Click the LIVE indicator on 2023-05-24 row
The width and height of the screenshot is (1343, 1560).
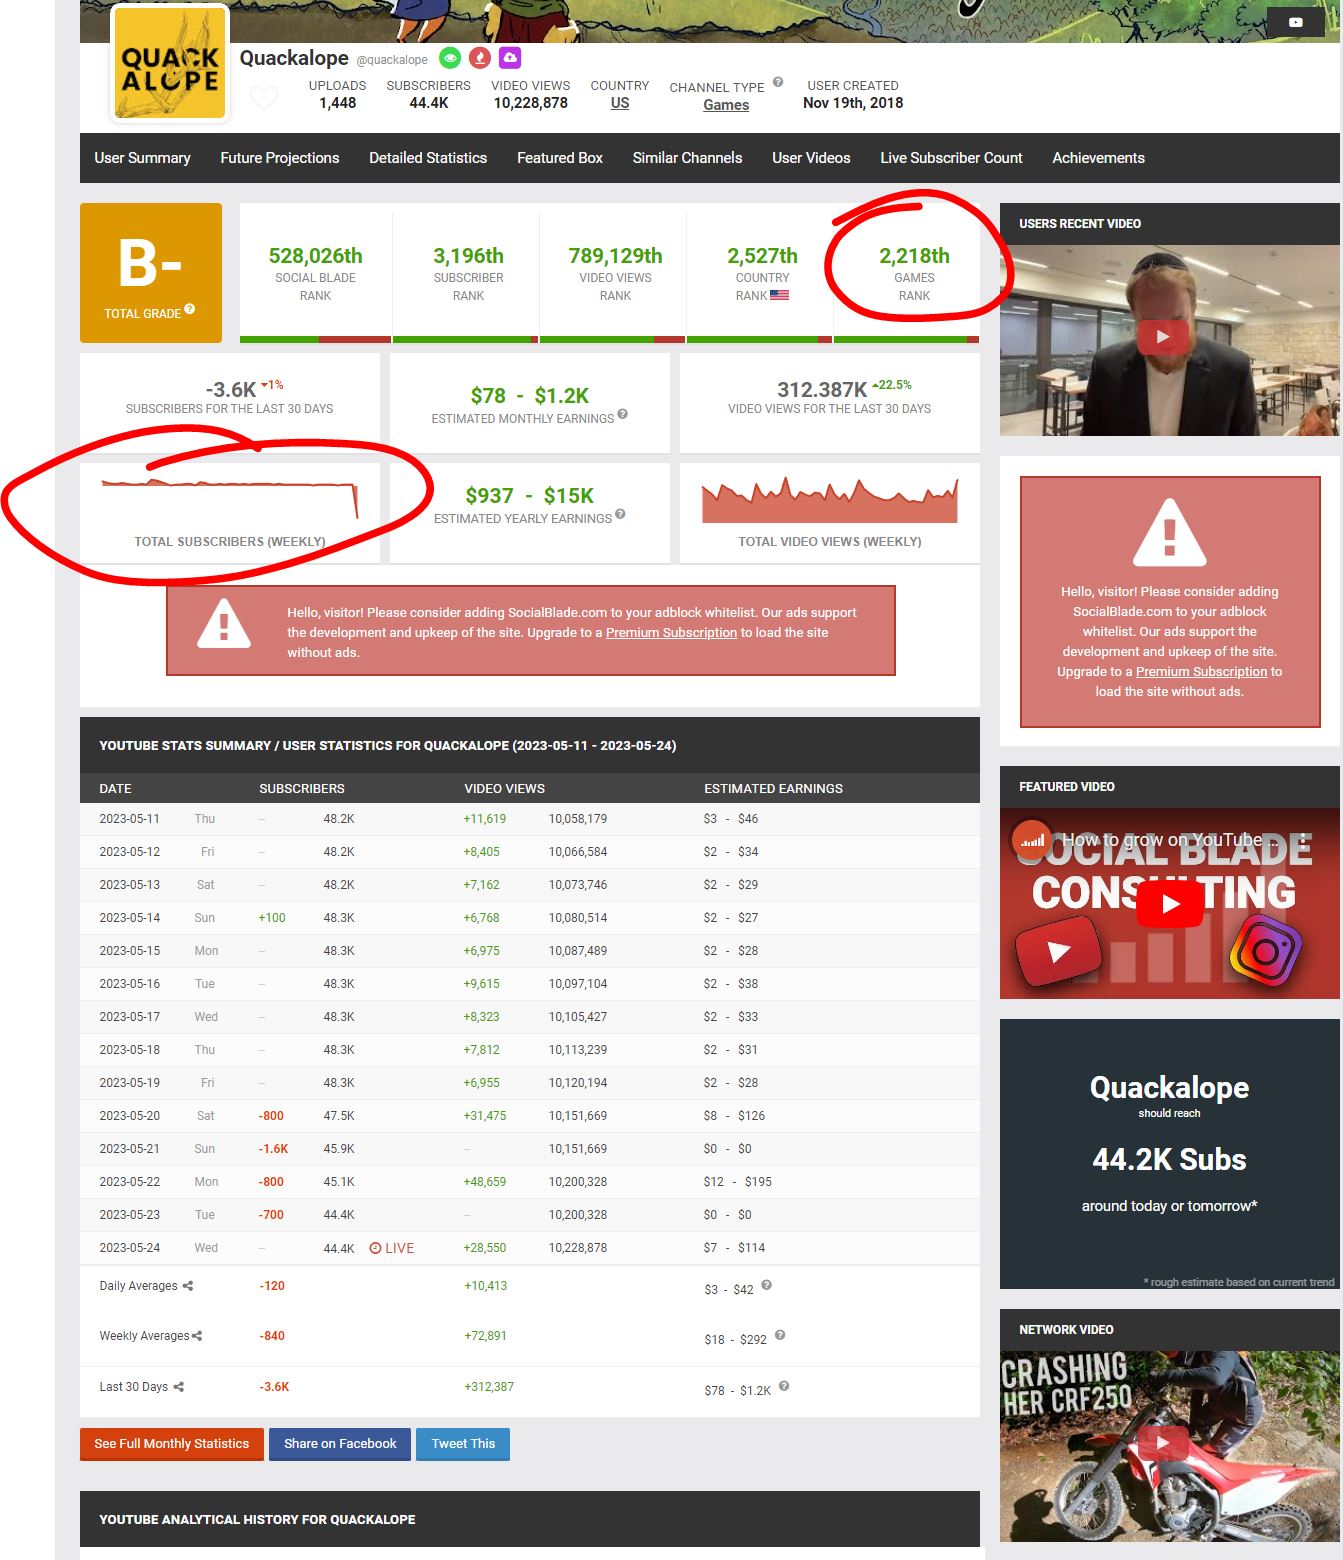[x=392, y=1248]
